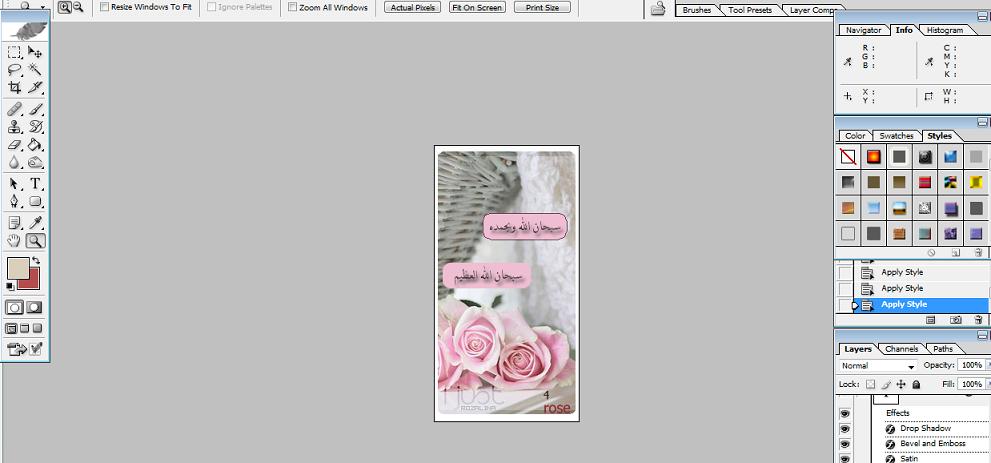
Task: Switch to the Channels tab
Action: (x=901, y=349)
